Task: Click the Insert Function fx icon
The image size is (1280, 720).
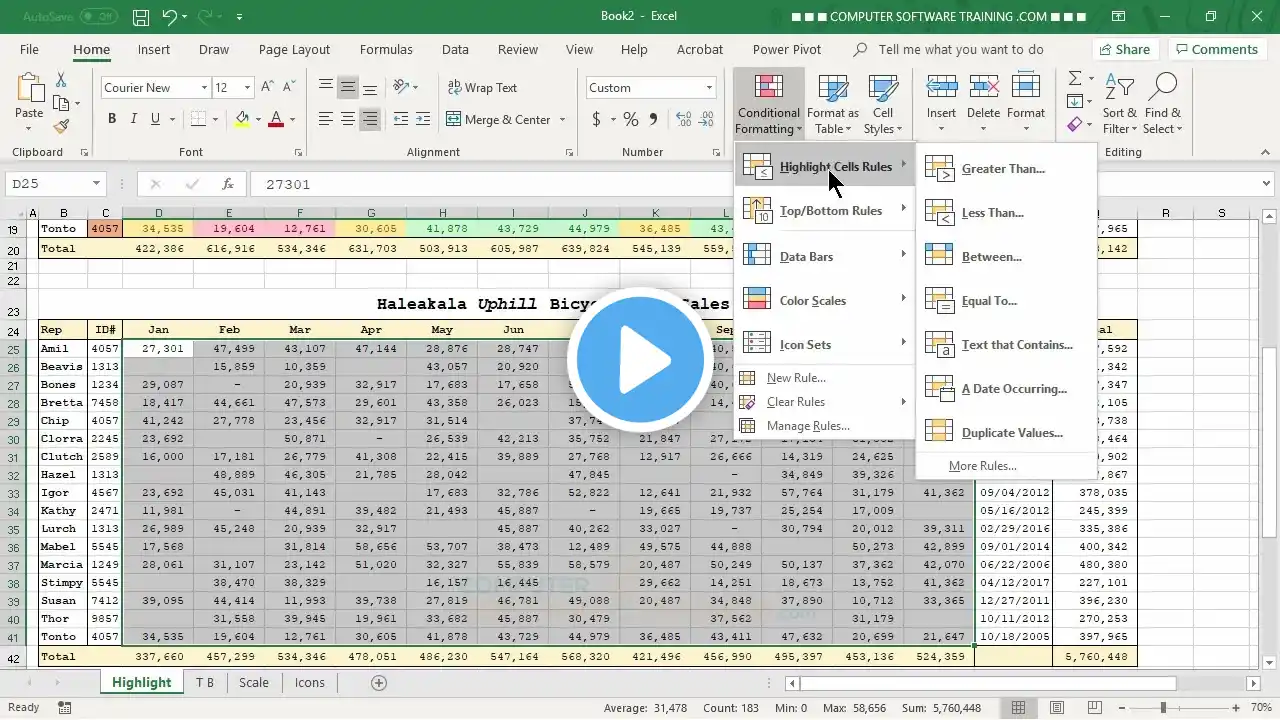Action: 228,184
